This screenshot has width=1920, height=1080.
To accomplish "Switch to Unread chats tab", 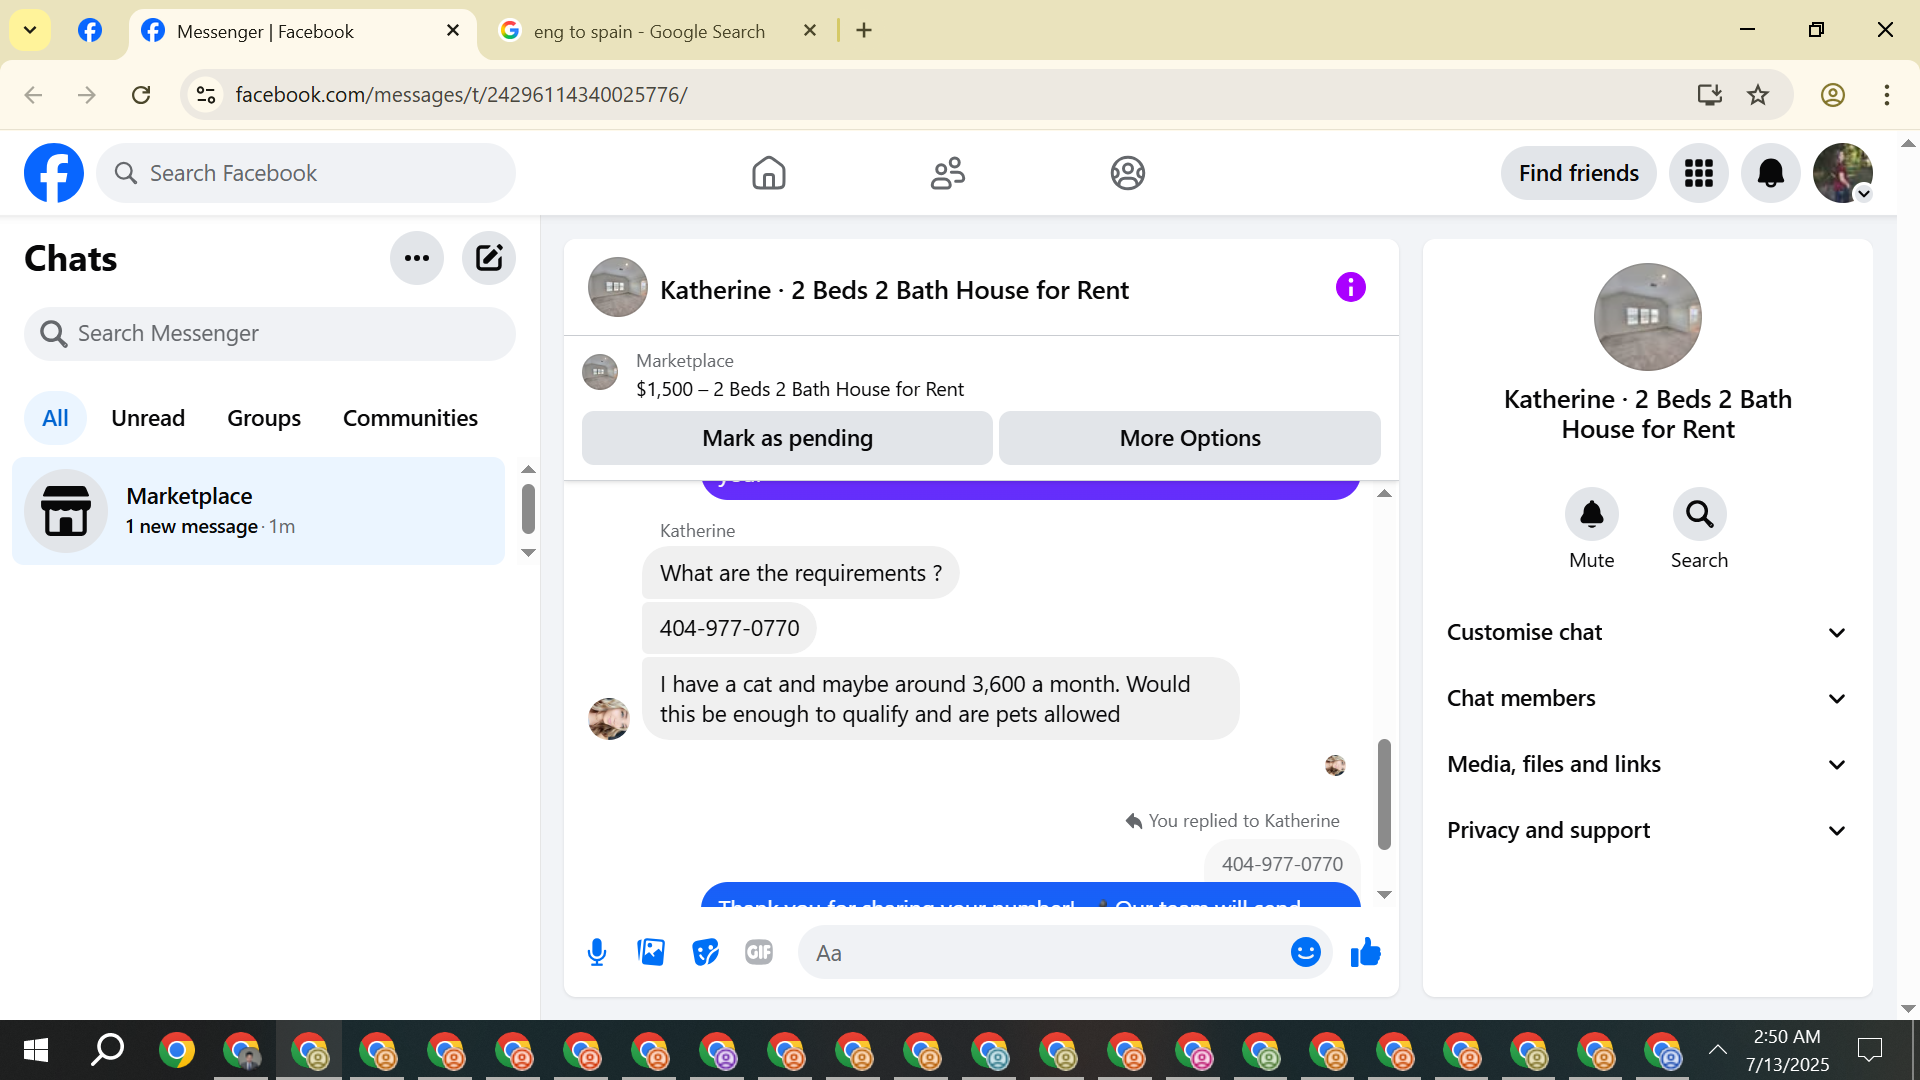I will [148, 418].
